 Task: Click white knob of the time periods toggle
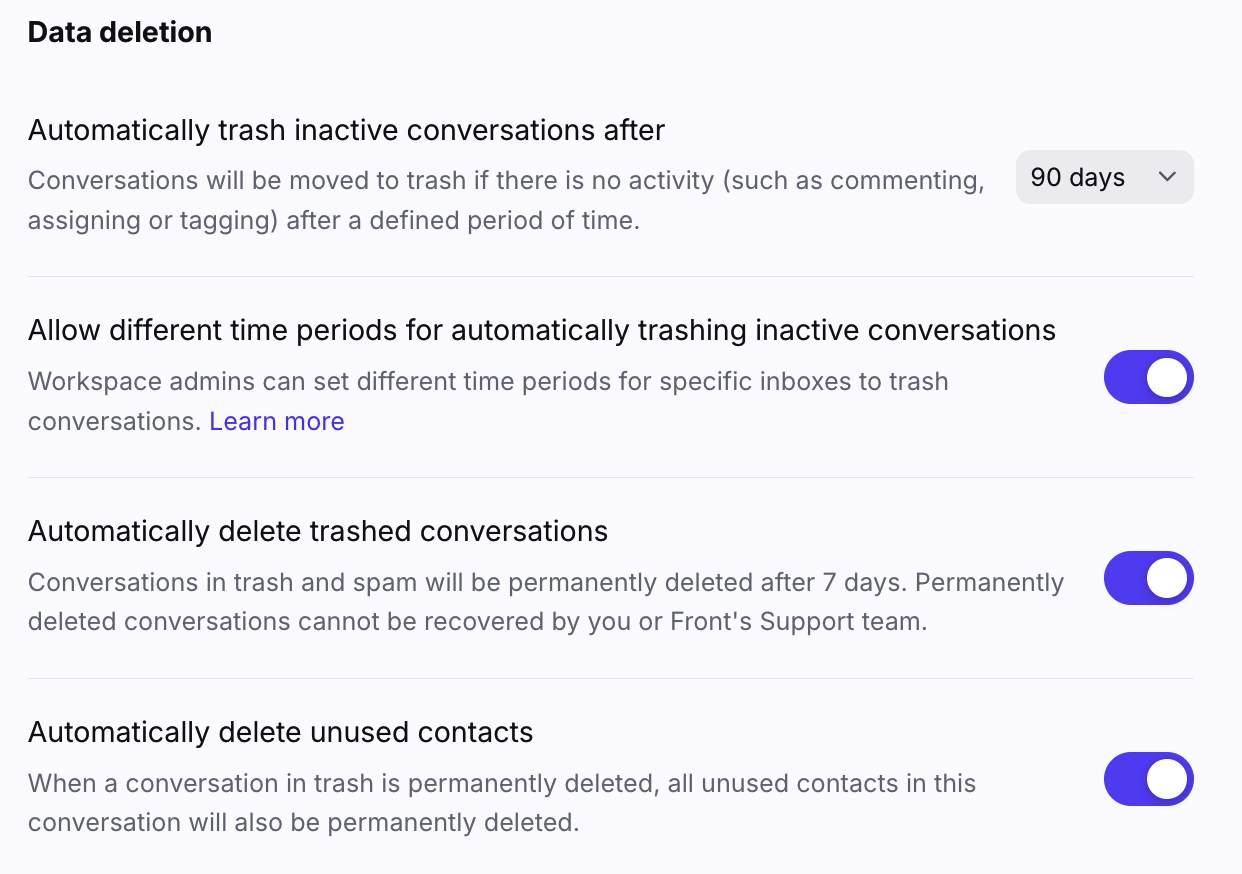1167,377
